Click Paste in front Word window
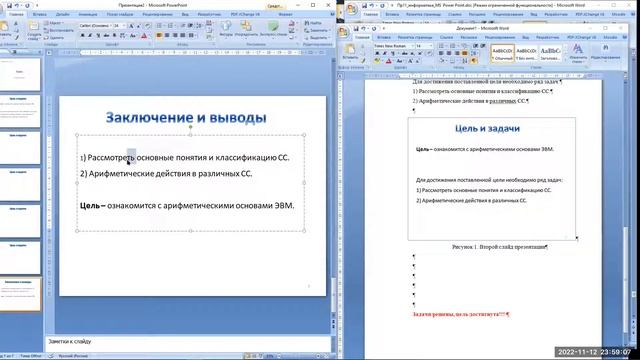Image resolution: width=640 pixels, height=360 pixels. pyautogui.click(x=350, y=53)
